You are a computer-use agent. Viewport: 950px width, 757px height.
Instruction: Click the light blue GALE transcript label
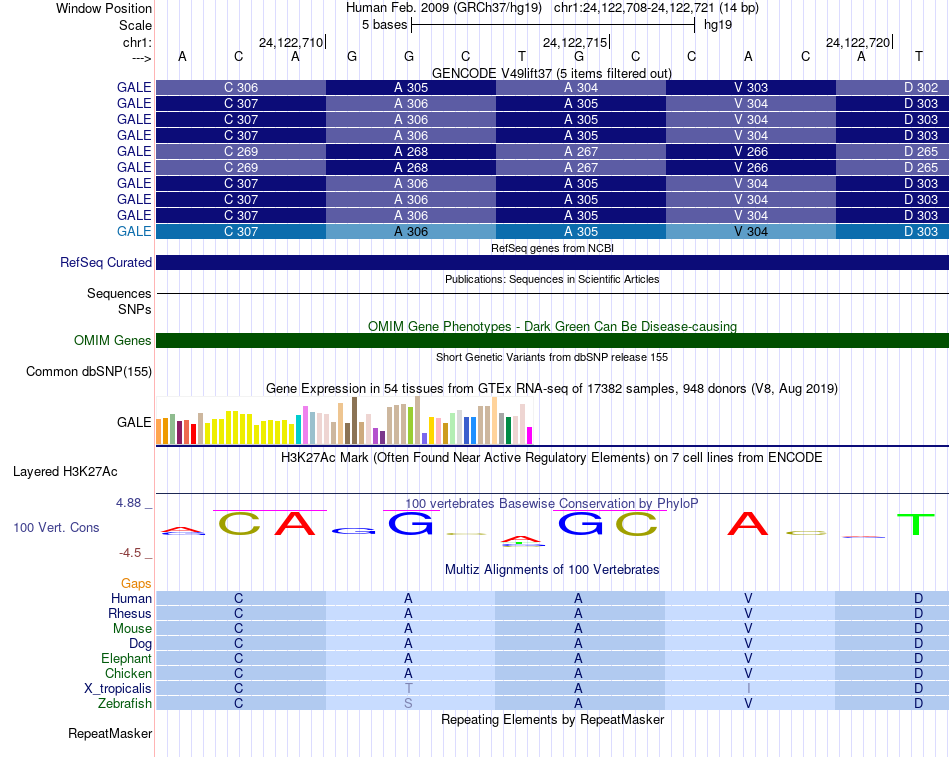pyautogui.click(x=134, y=232)
